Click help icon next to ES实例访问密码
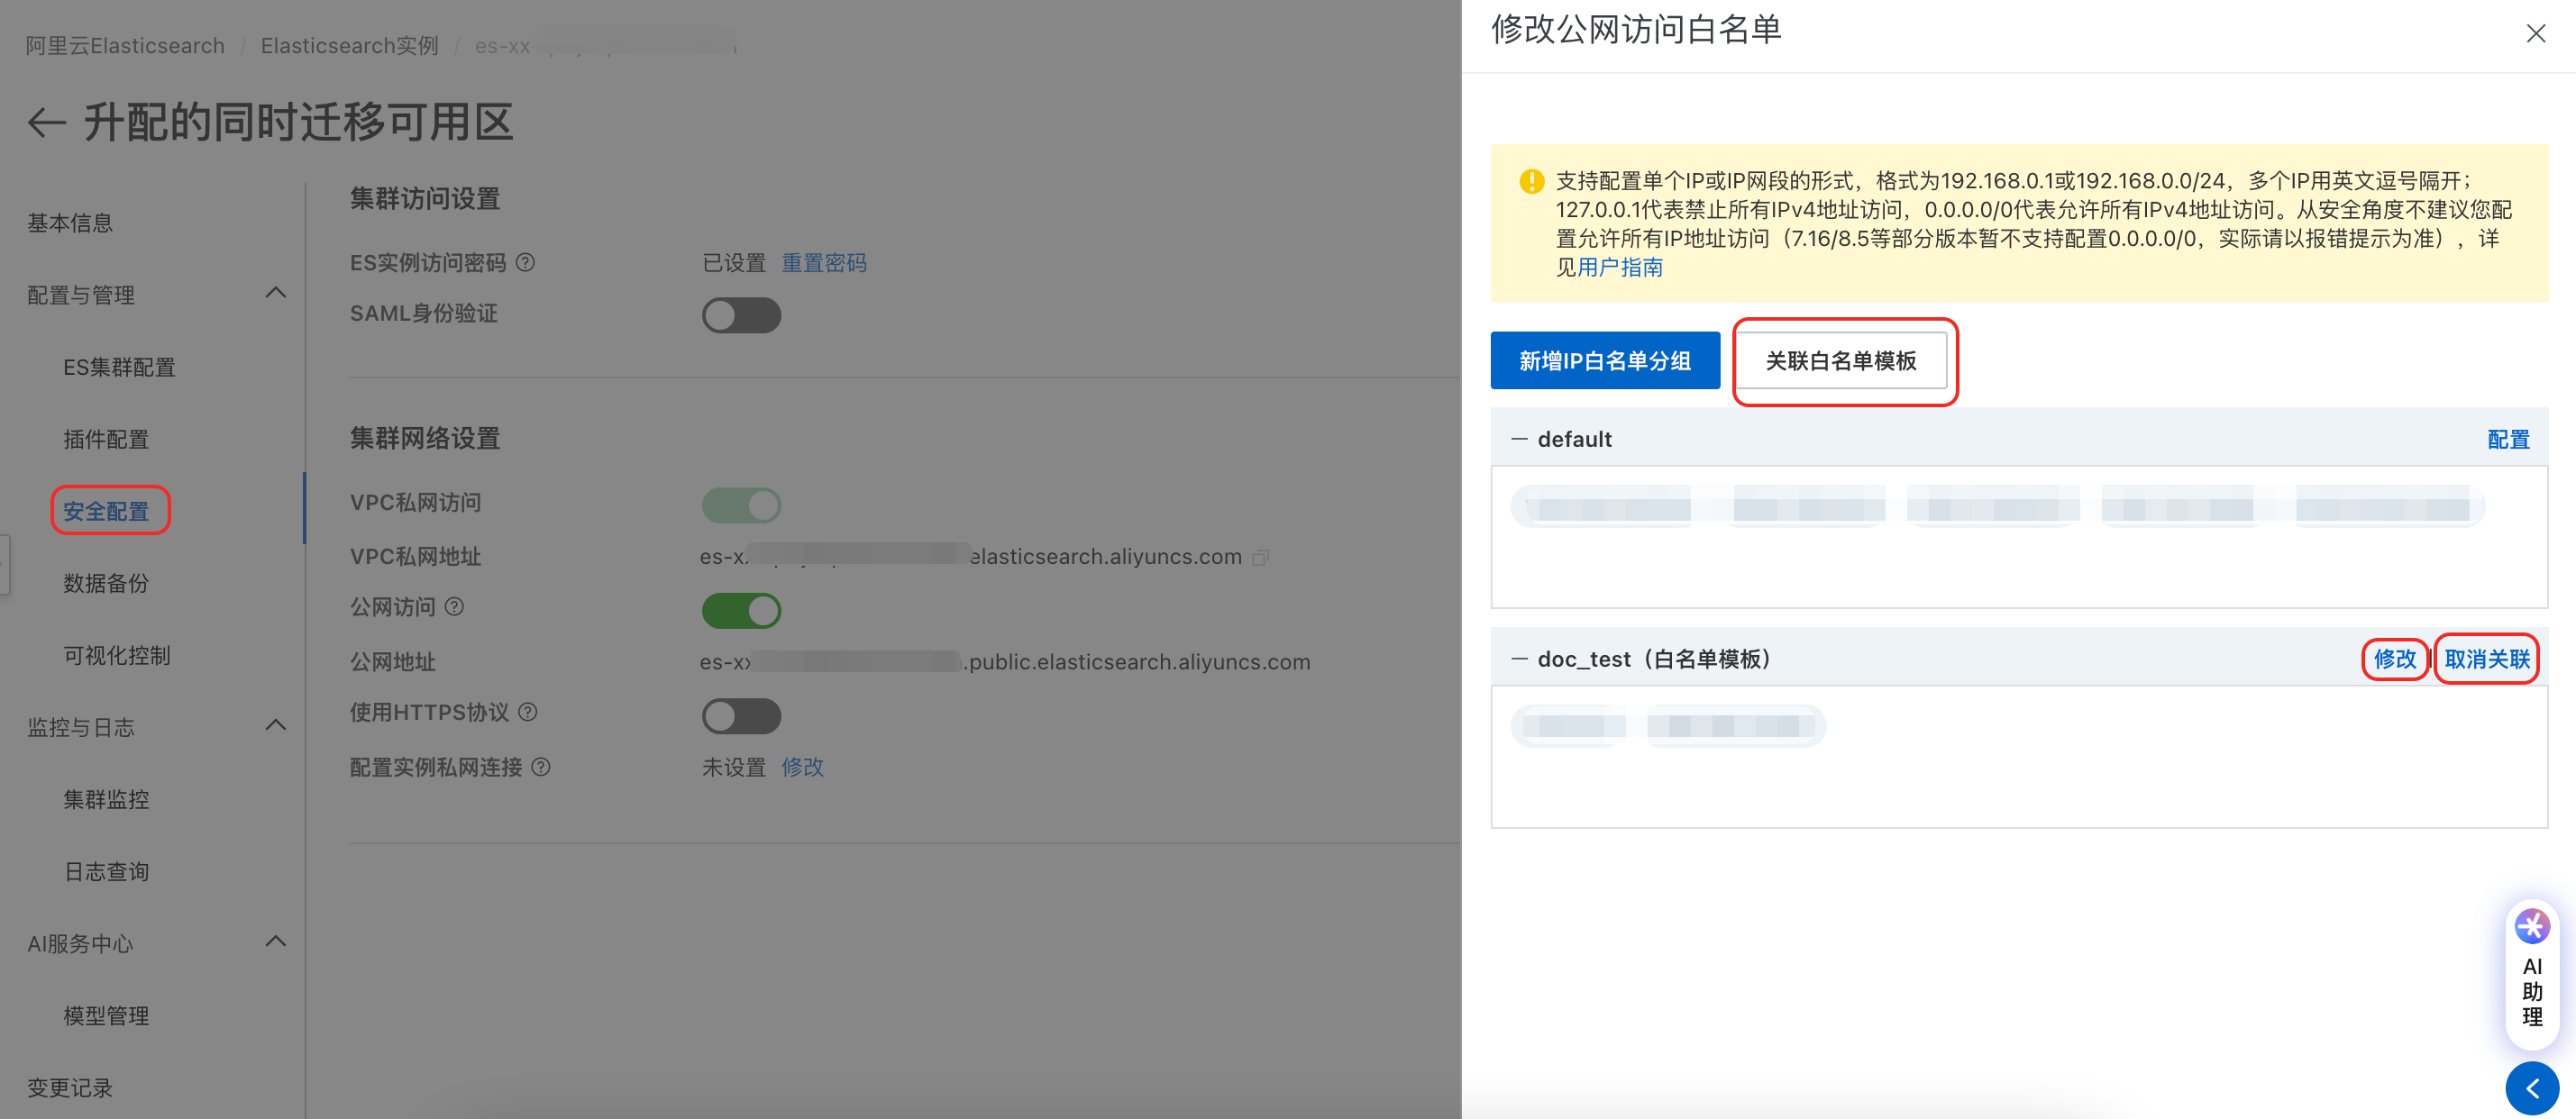 tap(525, 263)
